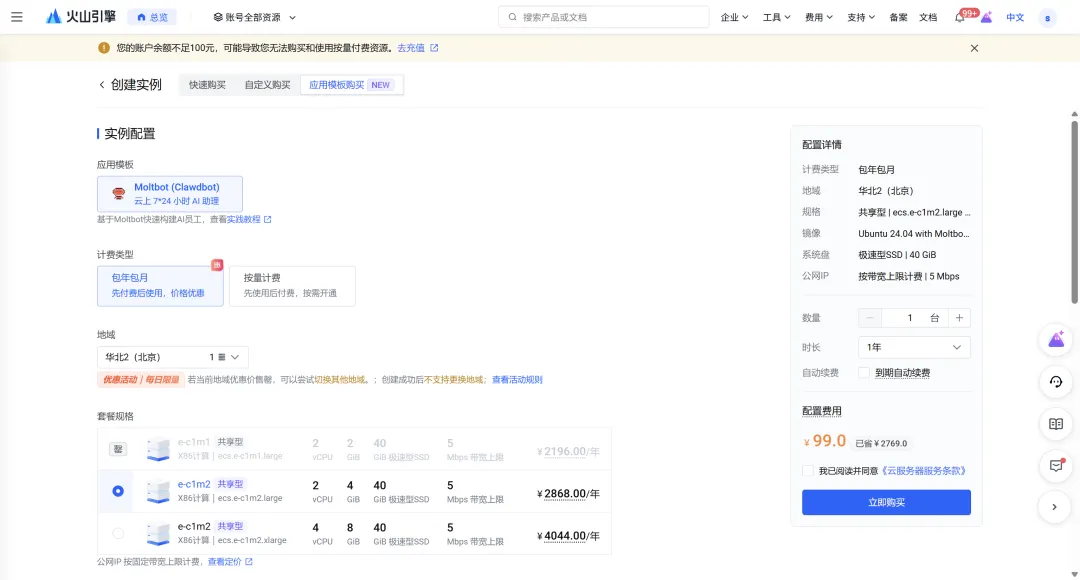Screen dimensions: 1080x580
Task: Open 文档 in the top bar
Action: point(928,17)
